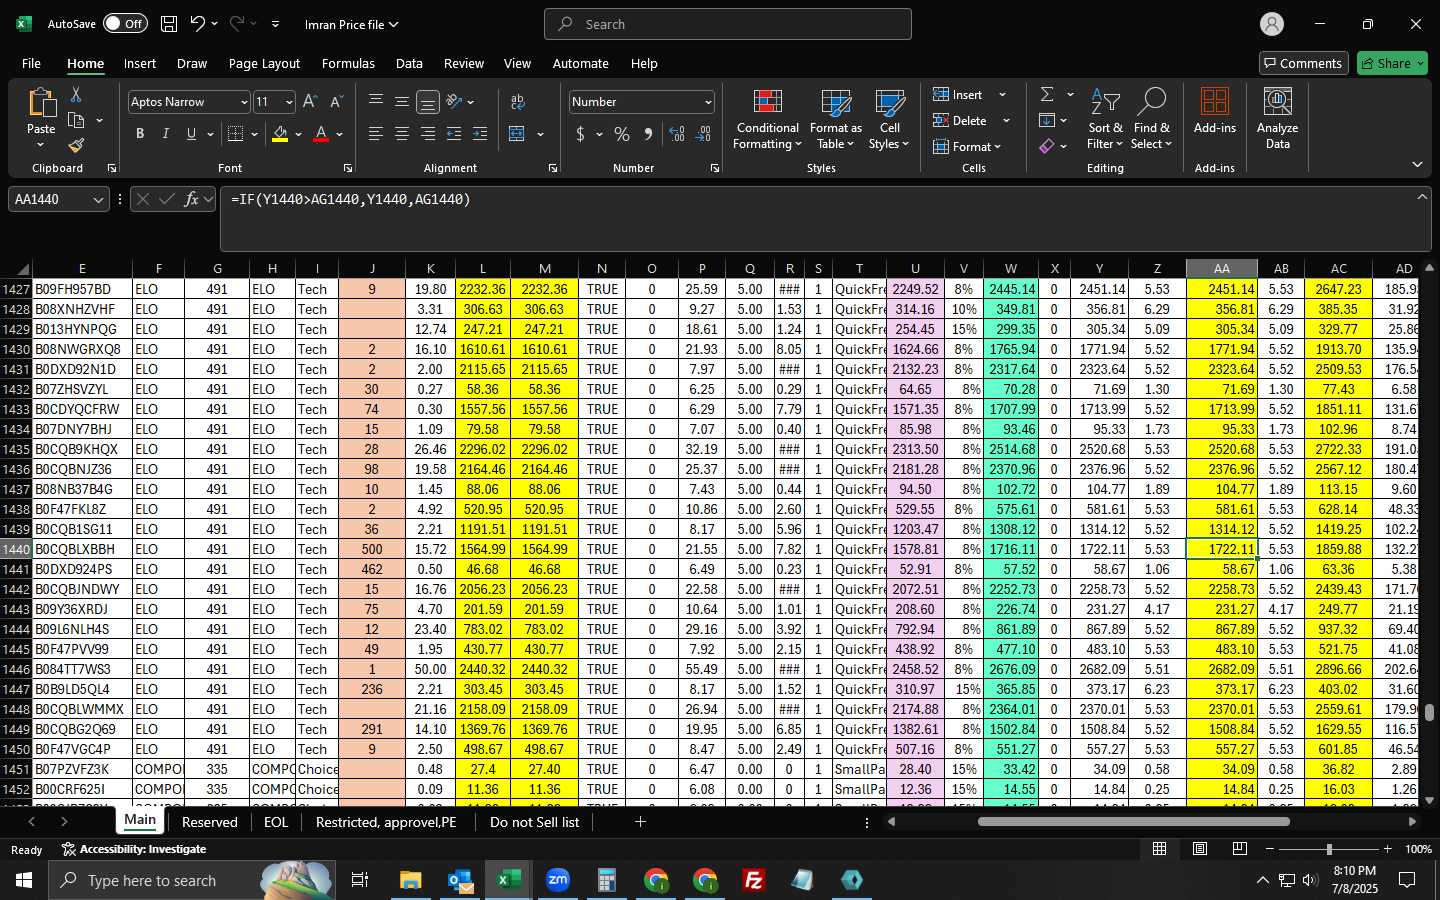Click the Search box in title bar
Image resolution: width=1440 pixels, height=900 pixels.
point(727,24)
